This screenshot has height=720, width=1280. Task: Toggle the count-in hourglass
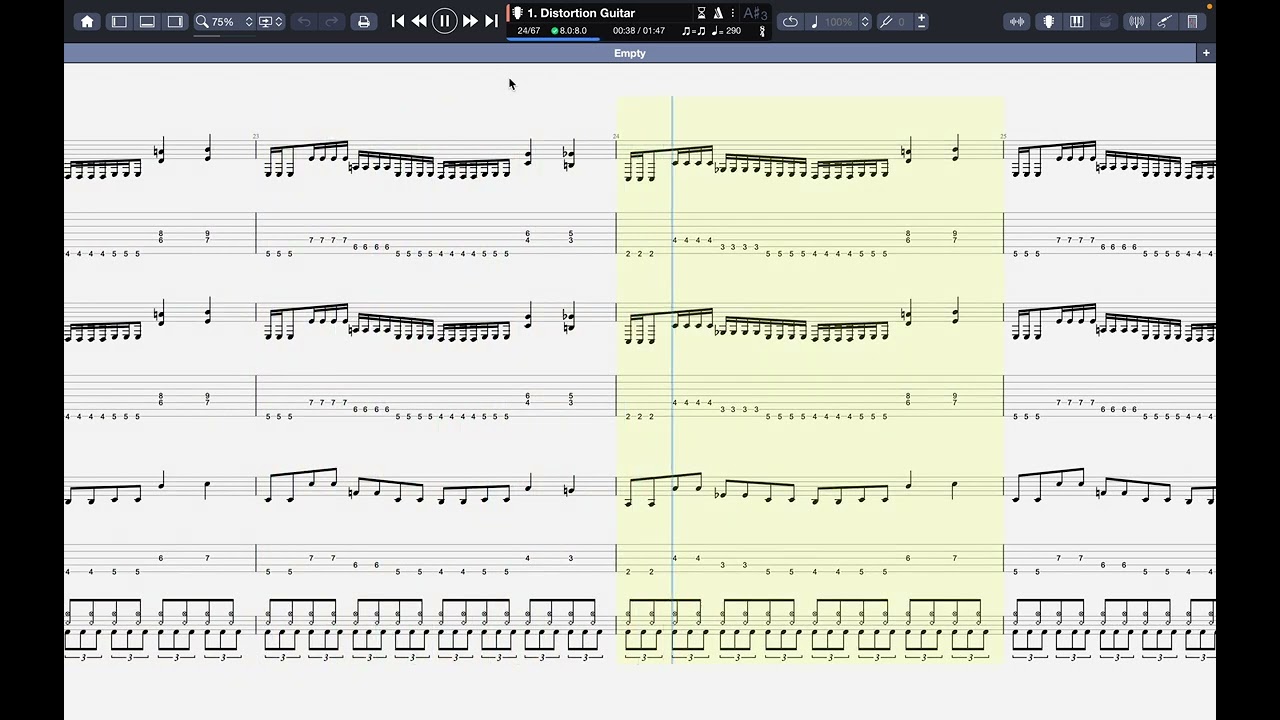(701, 13)
